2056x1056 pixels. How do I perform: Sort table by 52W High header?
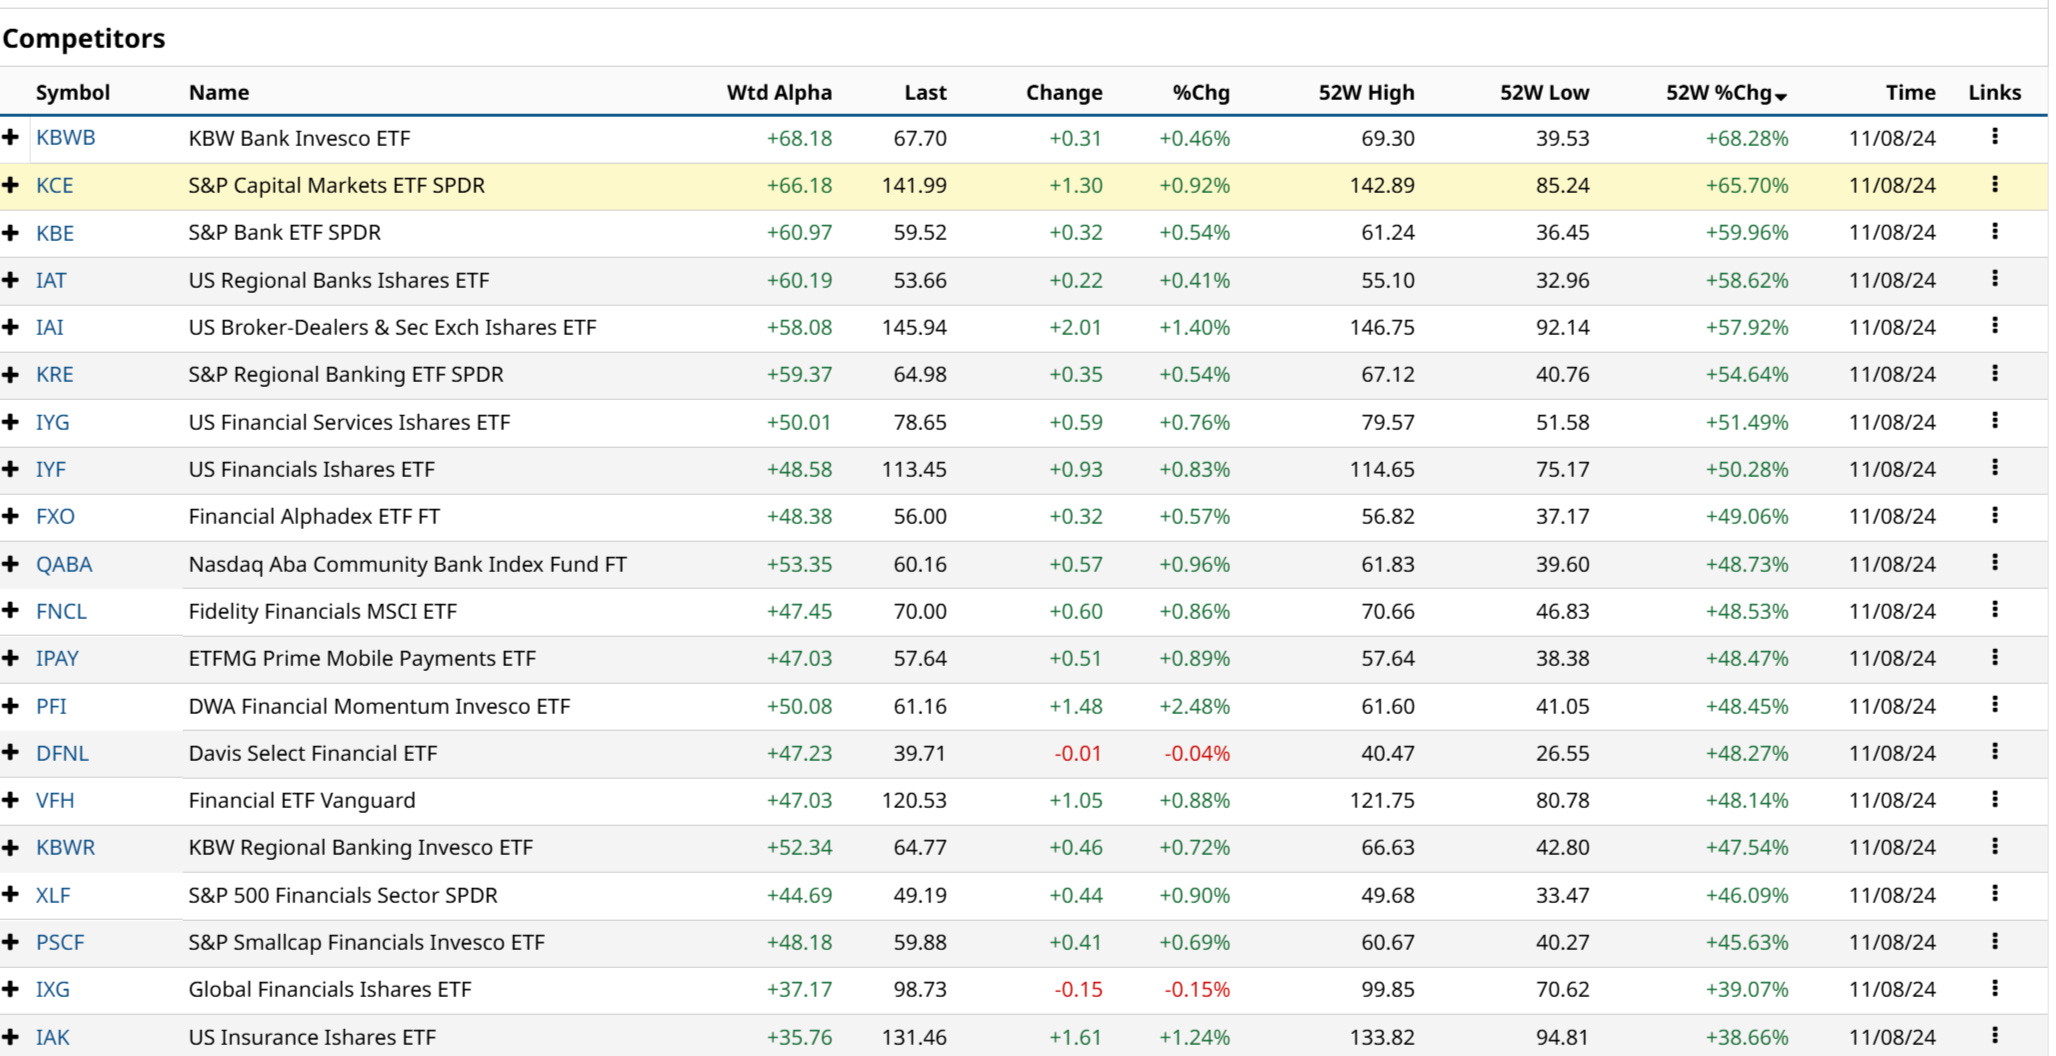click(1366, 93)
